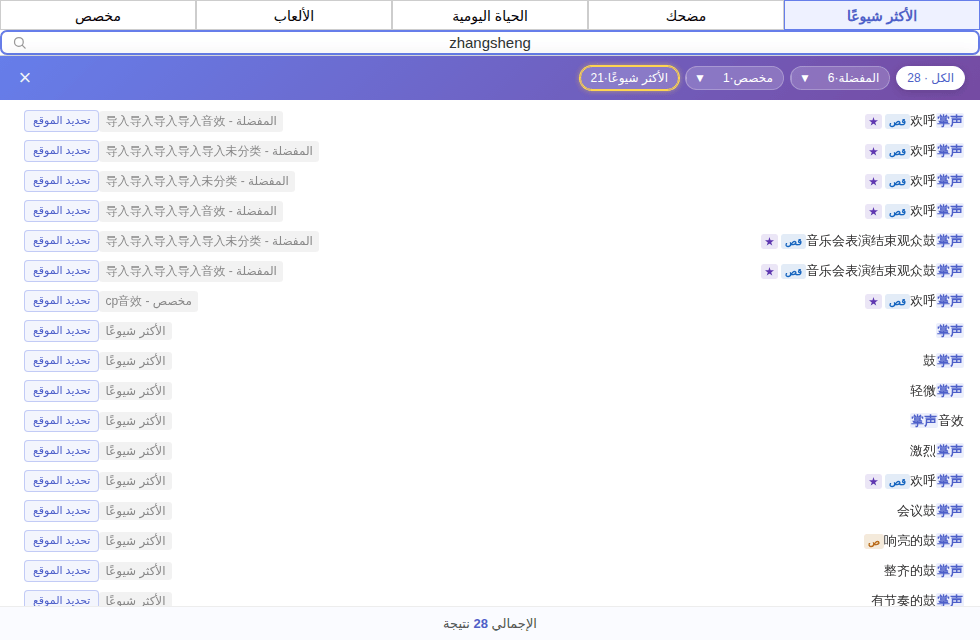Click تحديد الموقع for the 激烈掌声 row
Viewport: 980px width, 640px height.
coord(61,451)
